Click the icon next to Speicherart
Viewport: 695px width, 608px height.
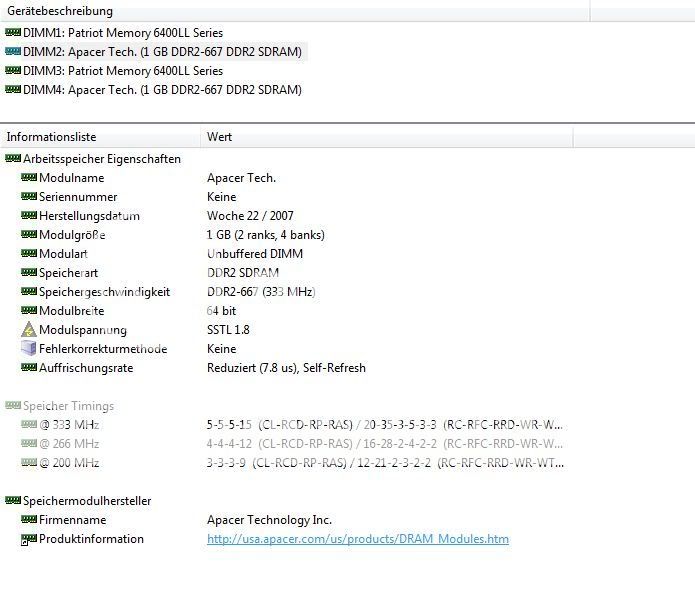(x=29, y=273)
